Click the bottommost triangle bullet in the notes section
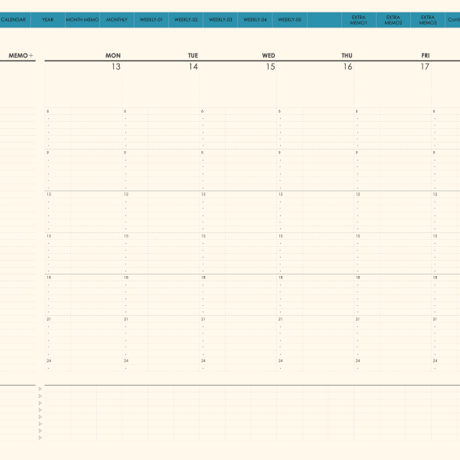Viewport: 460px width, 460px height. [x=40, y=438]
